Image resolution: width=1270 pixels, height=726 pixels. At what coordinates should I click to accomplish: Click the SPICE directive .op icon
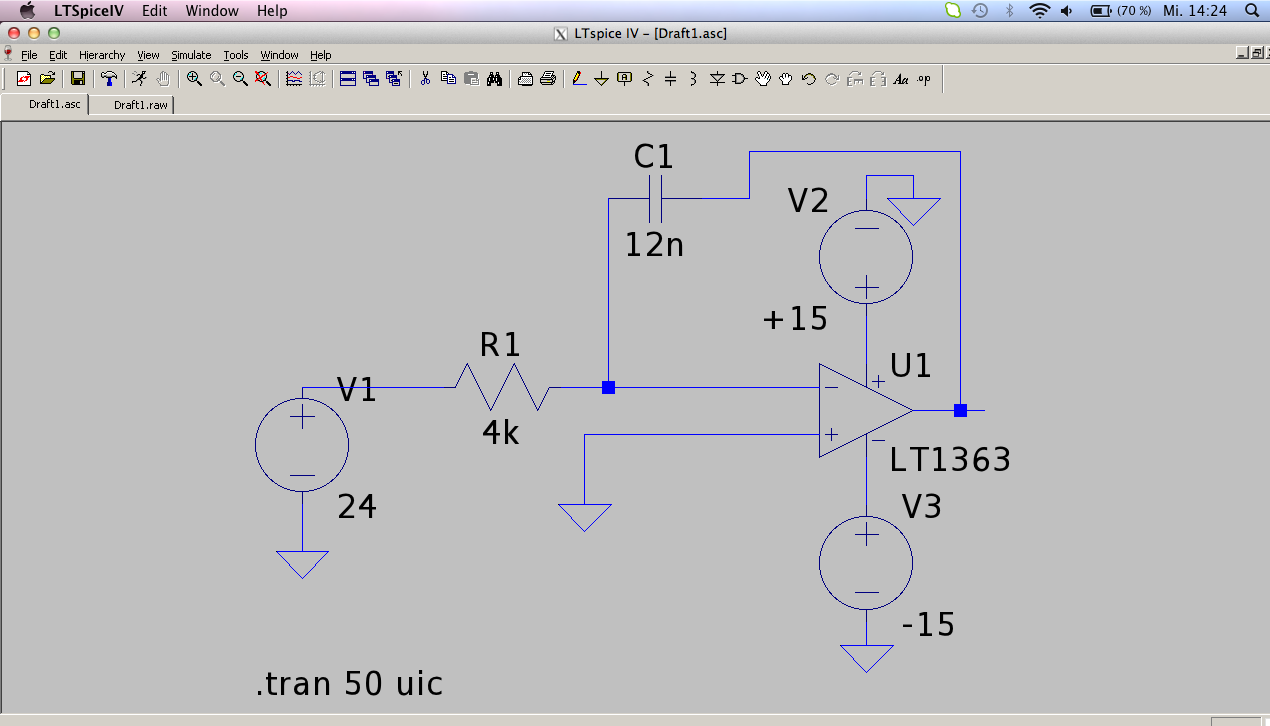coord(923,79)
